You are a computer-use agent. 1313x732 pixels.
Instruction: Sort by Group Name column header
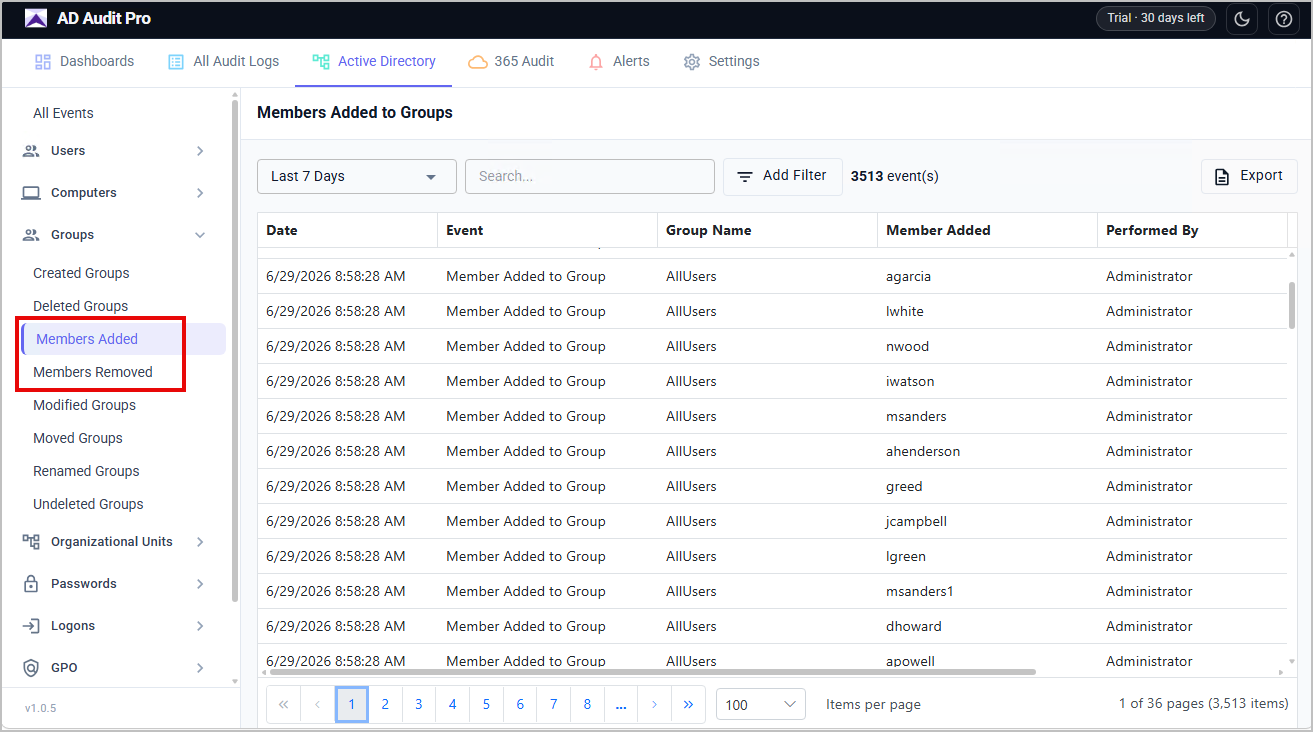[767, 230]
